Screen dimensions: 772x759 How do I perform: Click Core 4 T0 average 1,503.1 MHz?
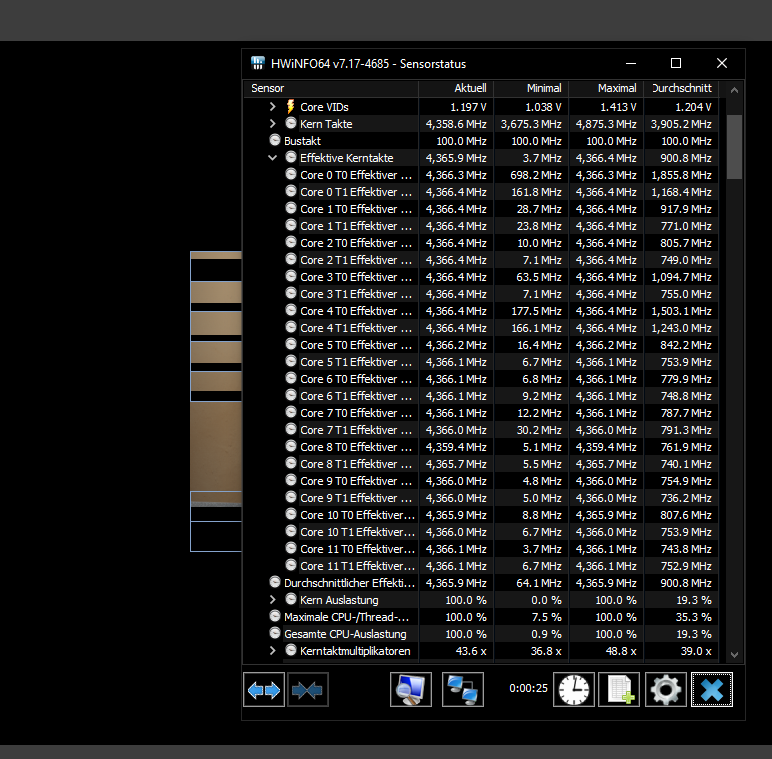point(681,311)
